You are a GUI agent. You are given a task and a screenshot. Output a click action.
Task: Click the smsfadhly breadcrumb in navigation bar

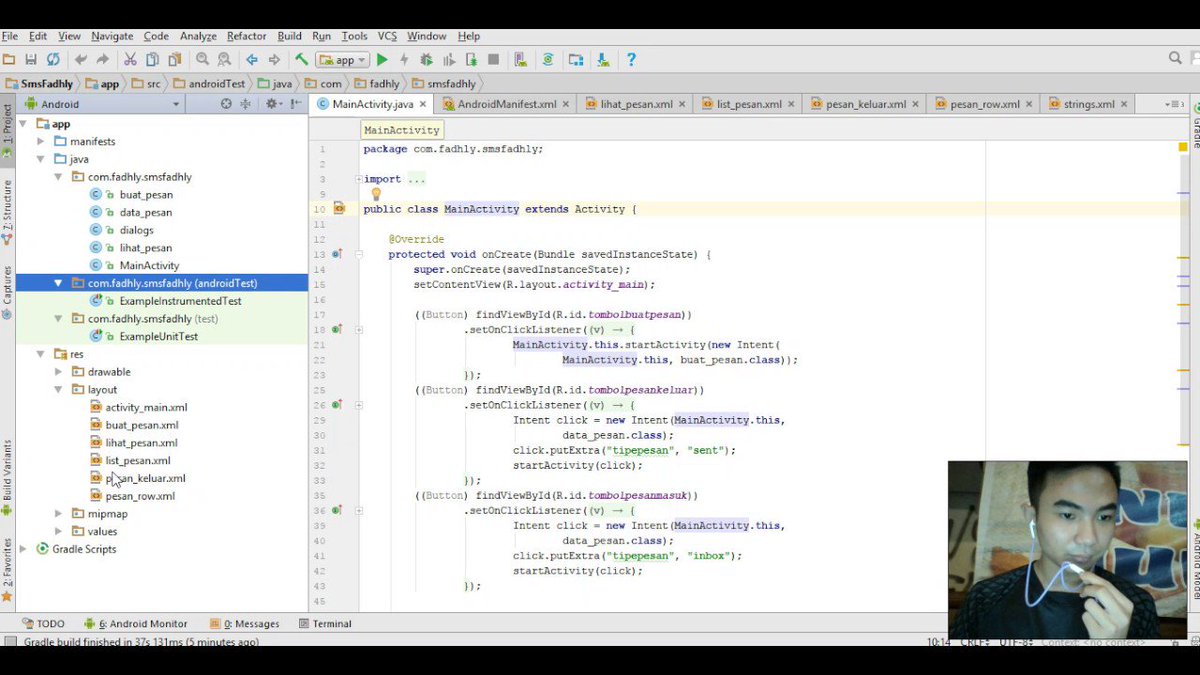click(443, 84)
